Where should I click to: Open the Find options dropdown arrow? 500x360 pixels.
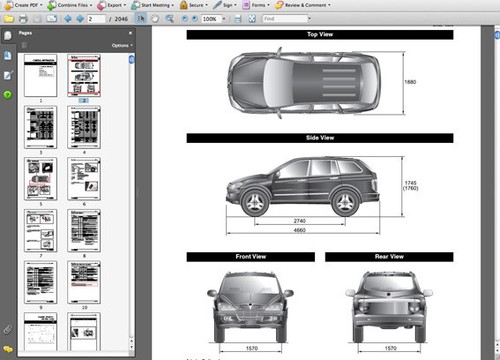tap(309, 19)
